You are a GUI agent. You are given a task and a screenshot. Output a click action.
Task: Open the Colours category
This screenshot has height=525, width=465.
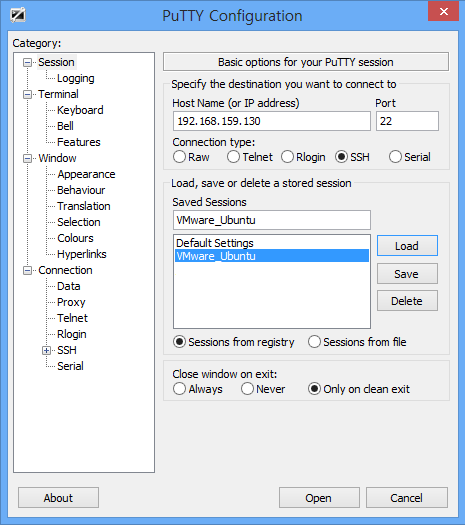75,238
